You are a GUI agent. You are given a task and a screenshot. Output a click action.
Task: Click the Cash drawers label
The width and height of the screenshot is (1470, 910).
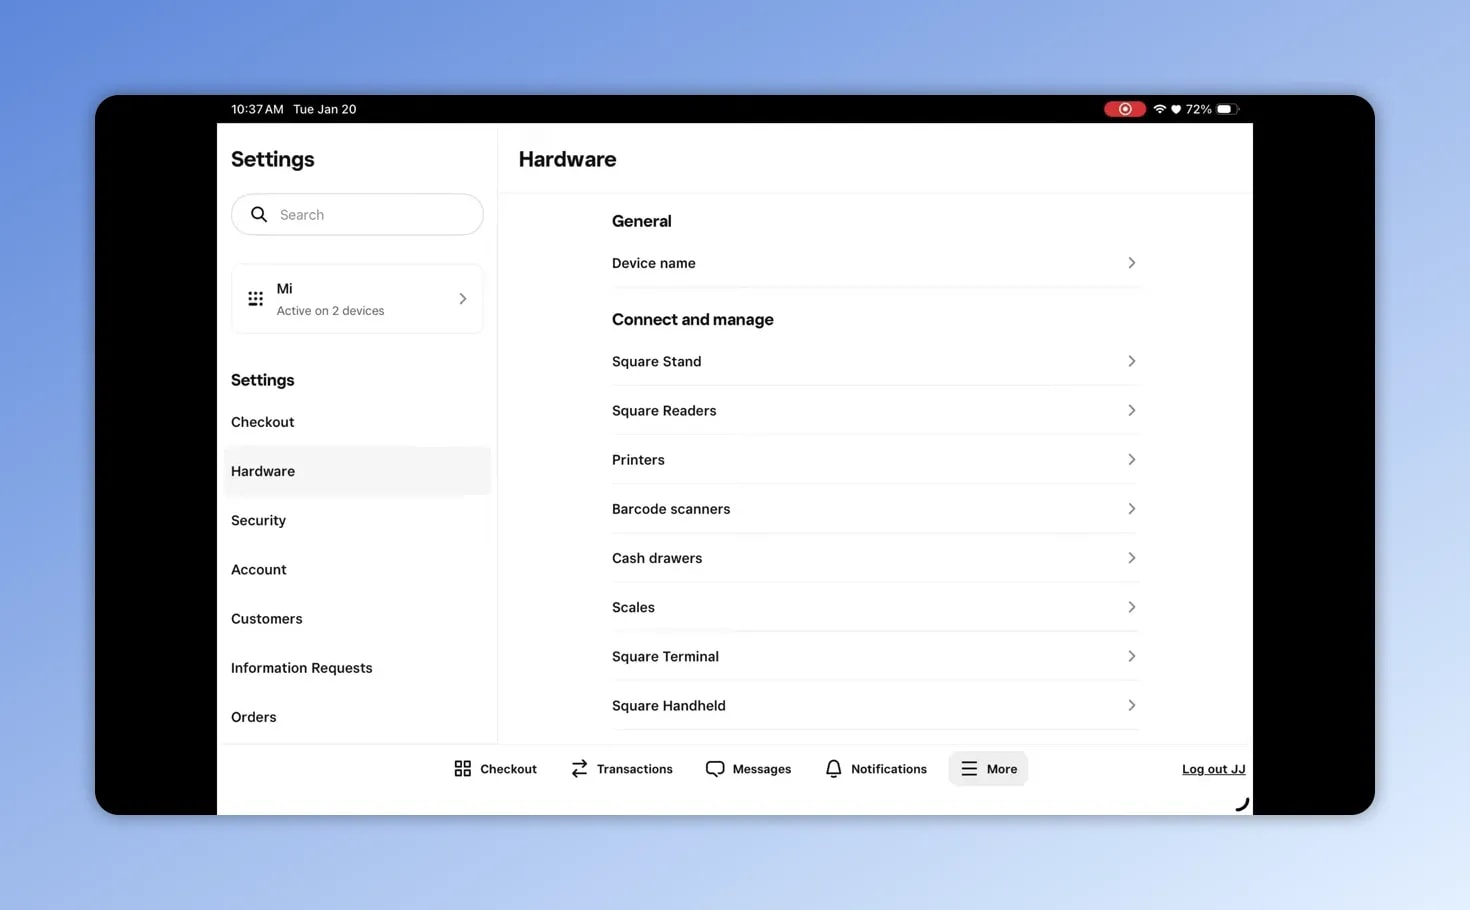click(x=657, y=558)
